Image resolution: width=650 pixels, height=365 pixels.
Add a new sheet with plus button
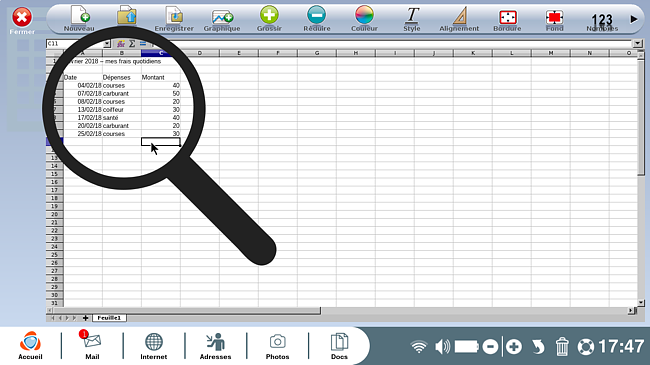point(85,318)
